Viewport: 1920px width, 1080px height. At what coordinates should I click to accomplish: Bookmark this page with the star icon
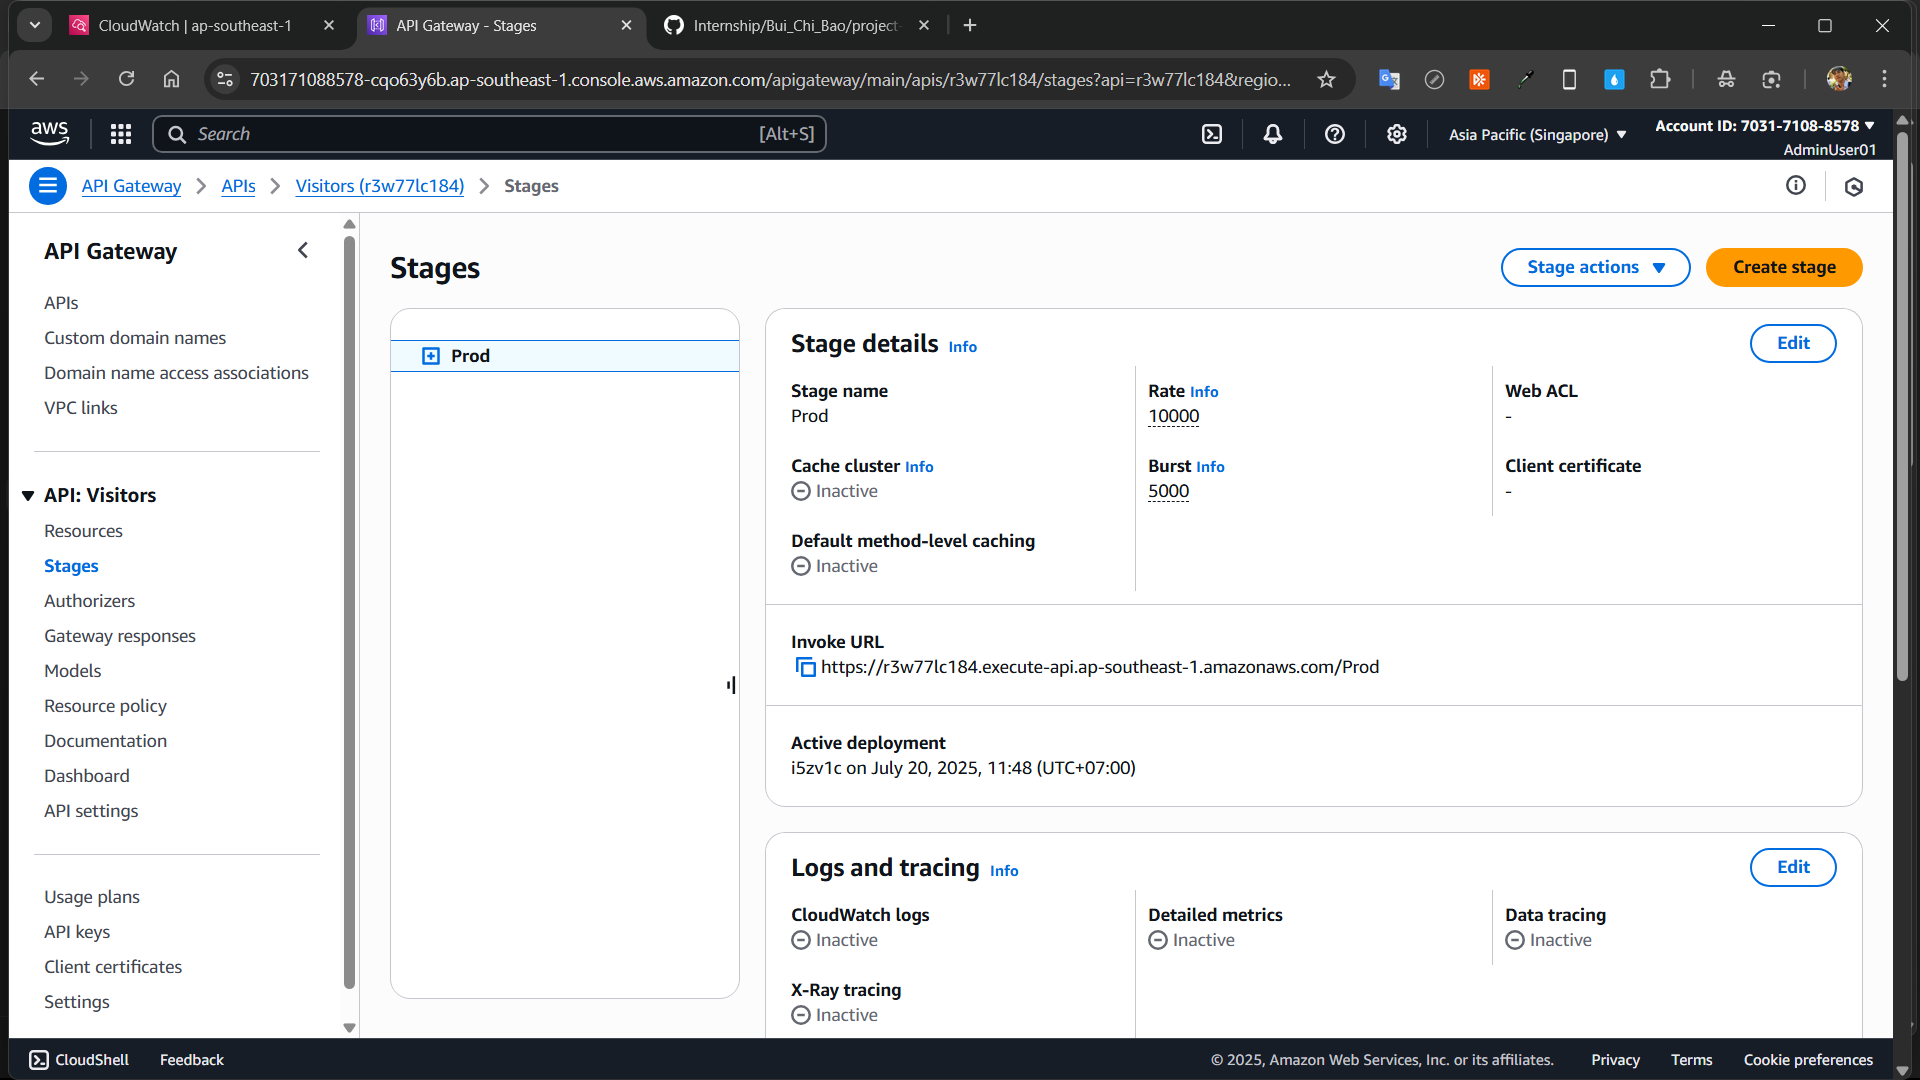(1326, 79)
